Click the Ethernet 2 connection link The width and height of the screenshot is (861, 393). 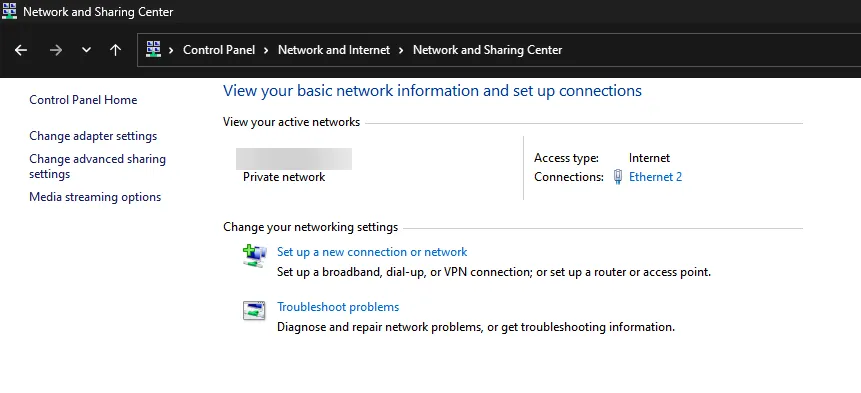pyautogui.click(x=655, y=177)
